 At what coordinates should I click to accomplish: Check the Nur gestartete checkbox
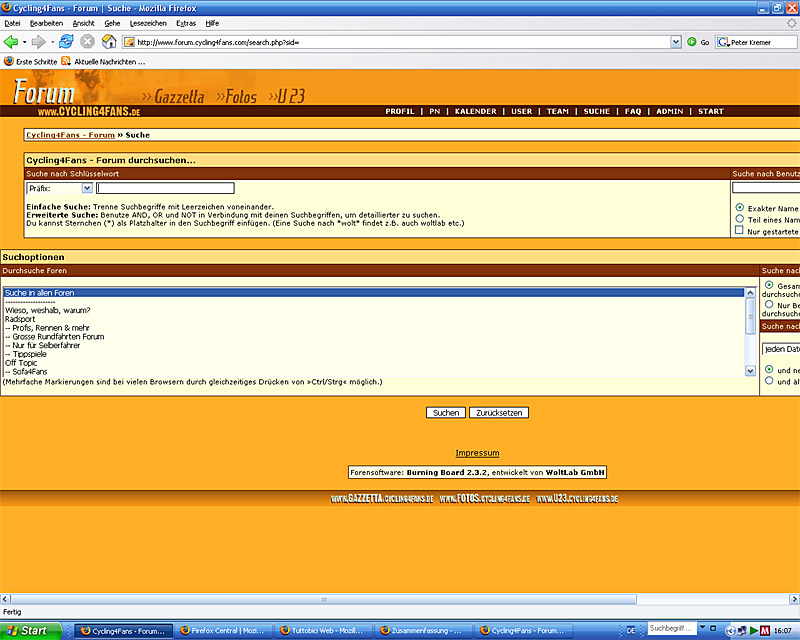tap(739, 231)
